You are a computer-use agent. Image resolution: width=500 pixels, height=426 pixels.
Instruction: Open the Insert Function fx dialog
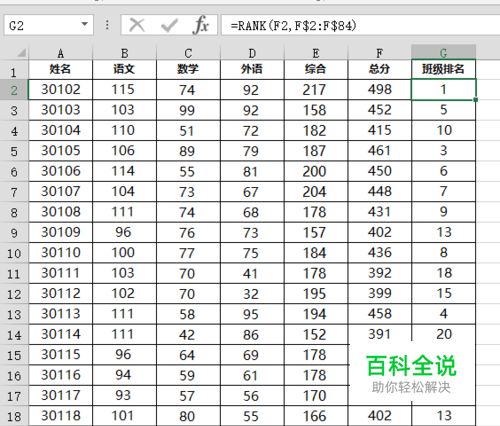pos(201,25)
